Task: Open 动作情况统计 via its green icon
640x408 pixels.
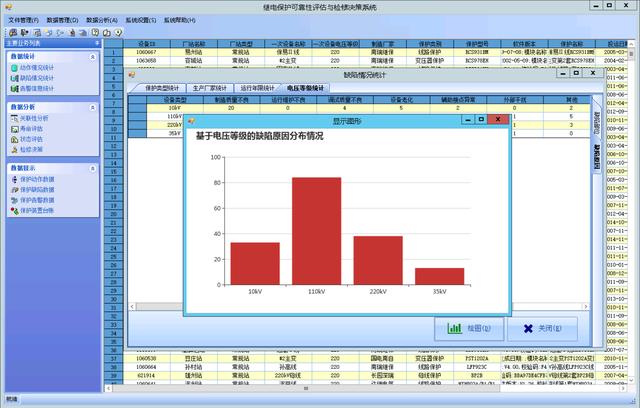Action: 14,68
